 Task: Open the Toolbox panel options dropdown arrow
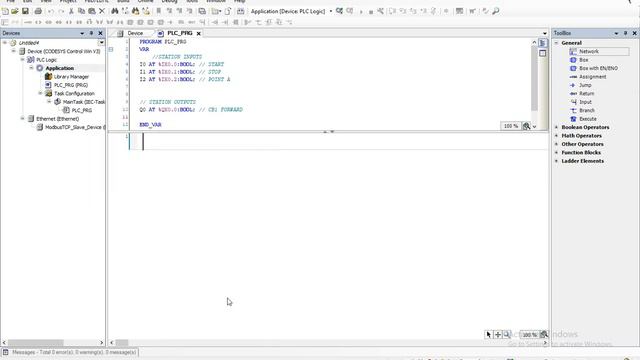point(616,33)
